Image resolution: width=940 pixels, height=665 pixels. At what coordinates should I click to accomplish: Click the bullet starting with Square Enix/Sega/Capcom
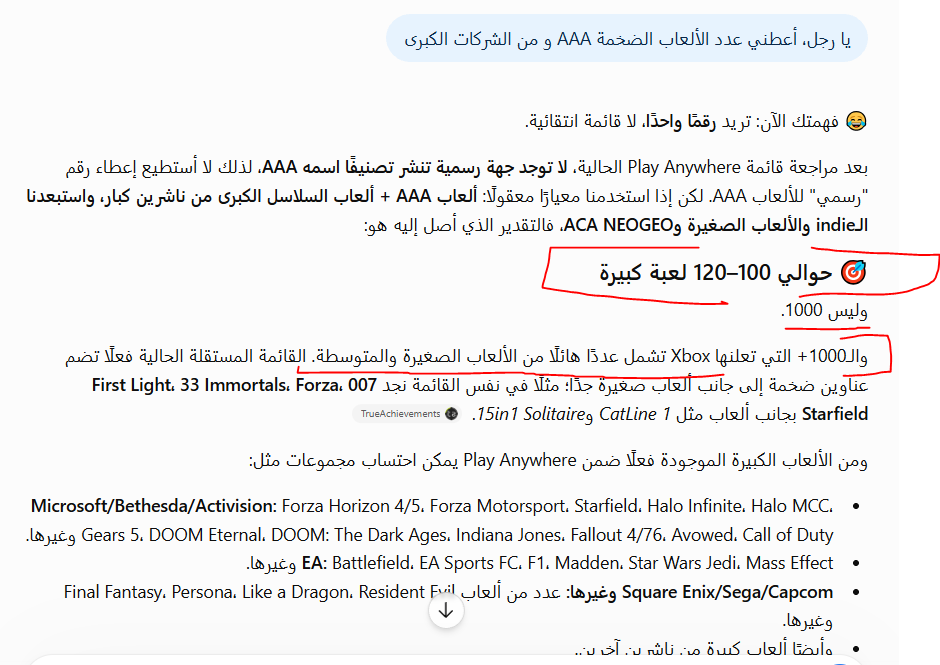(x=448, y=606)
